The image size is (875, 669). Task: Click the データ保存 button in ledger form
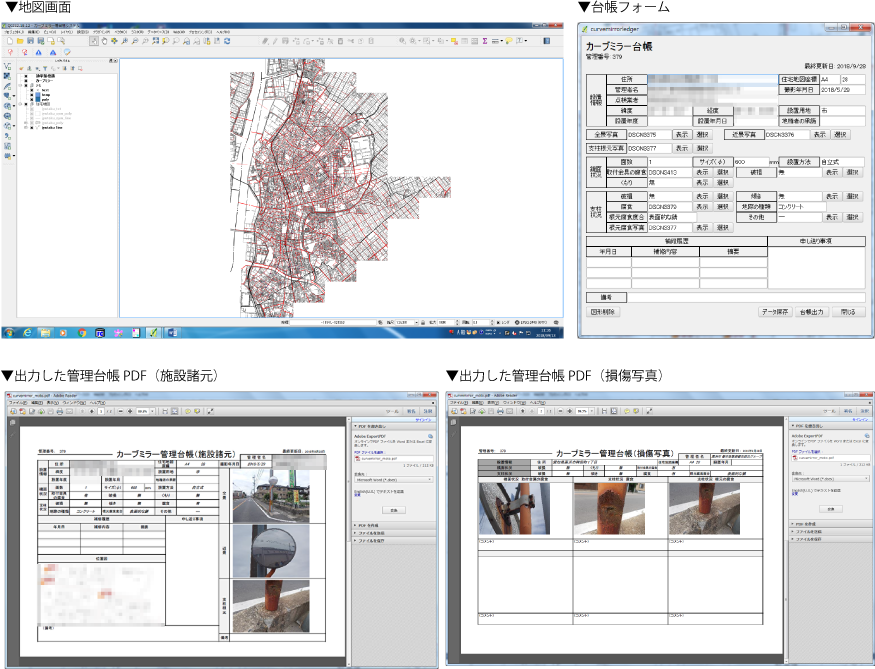tap(776, 311)
